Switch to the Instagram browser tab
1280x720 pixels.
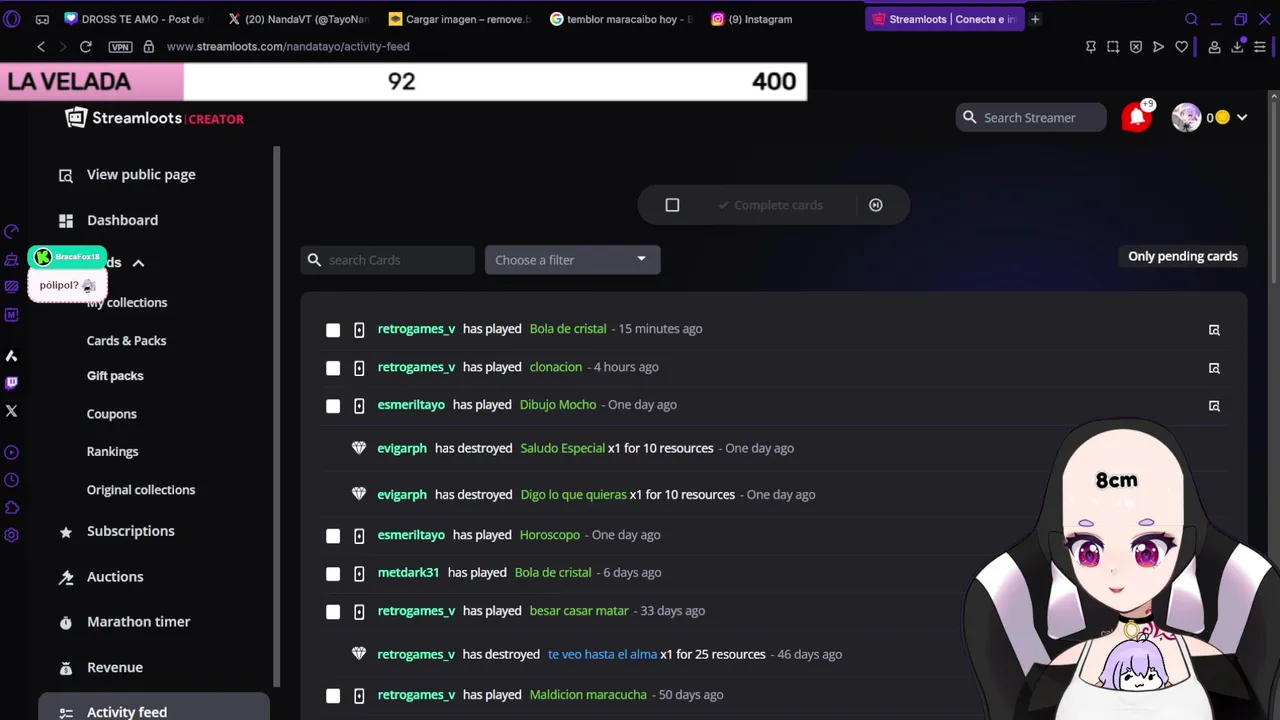coord(760,19)
